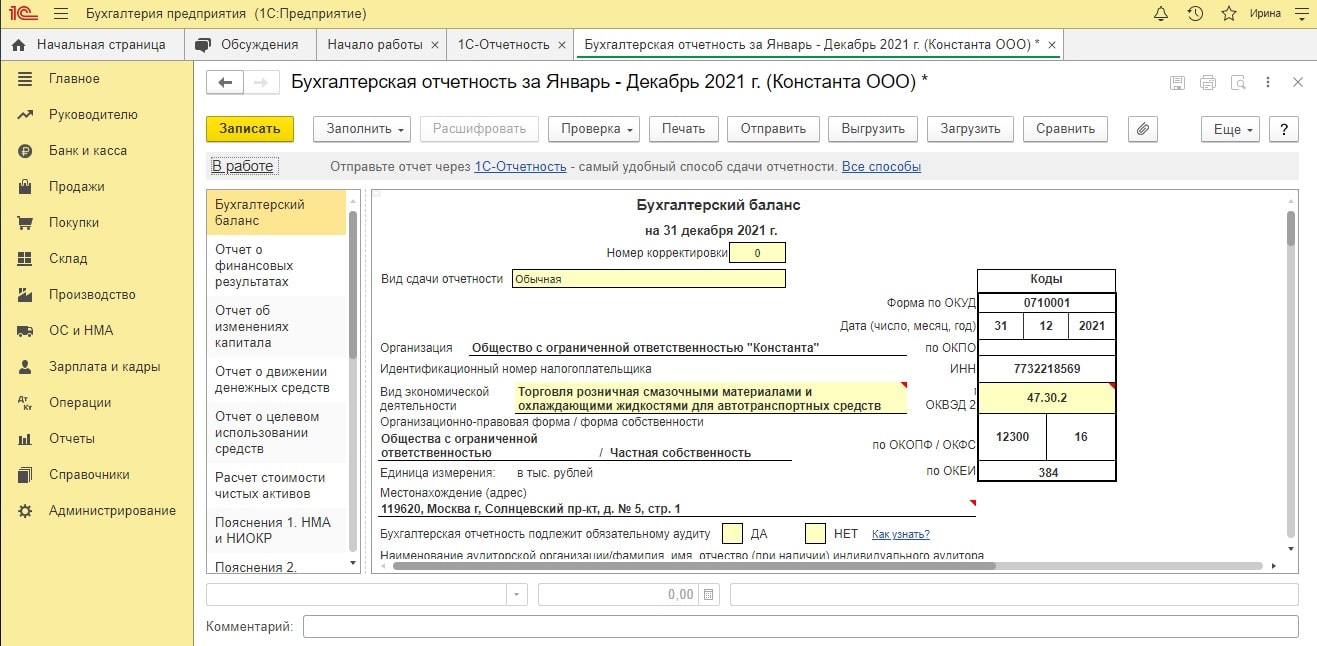
Task: Close the 1С-Отчетность tab
Action: pos(562,45)
